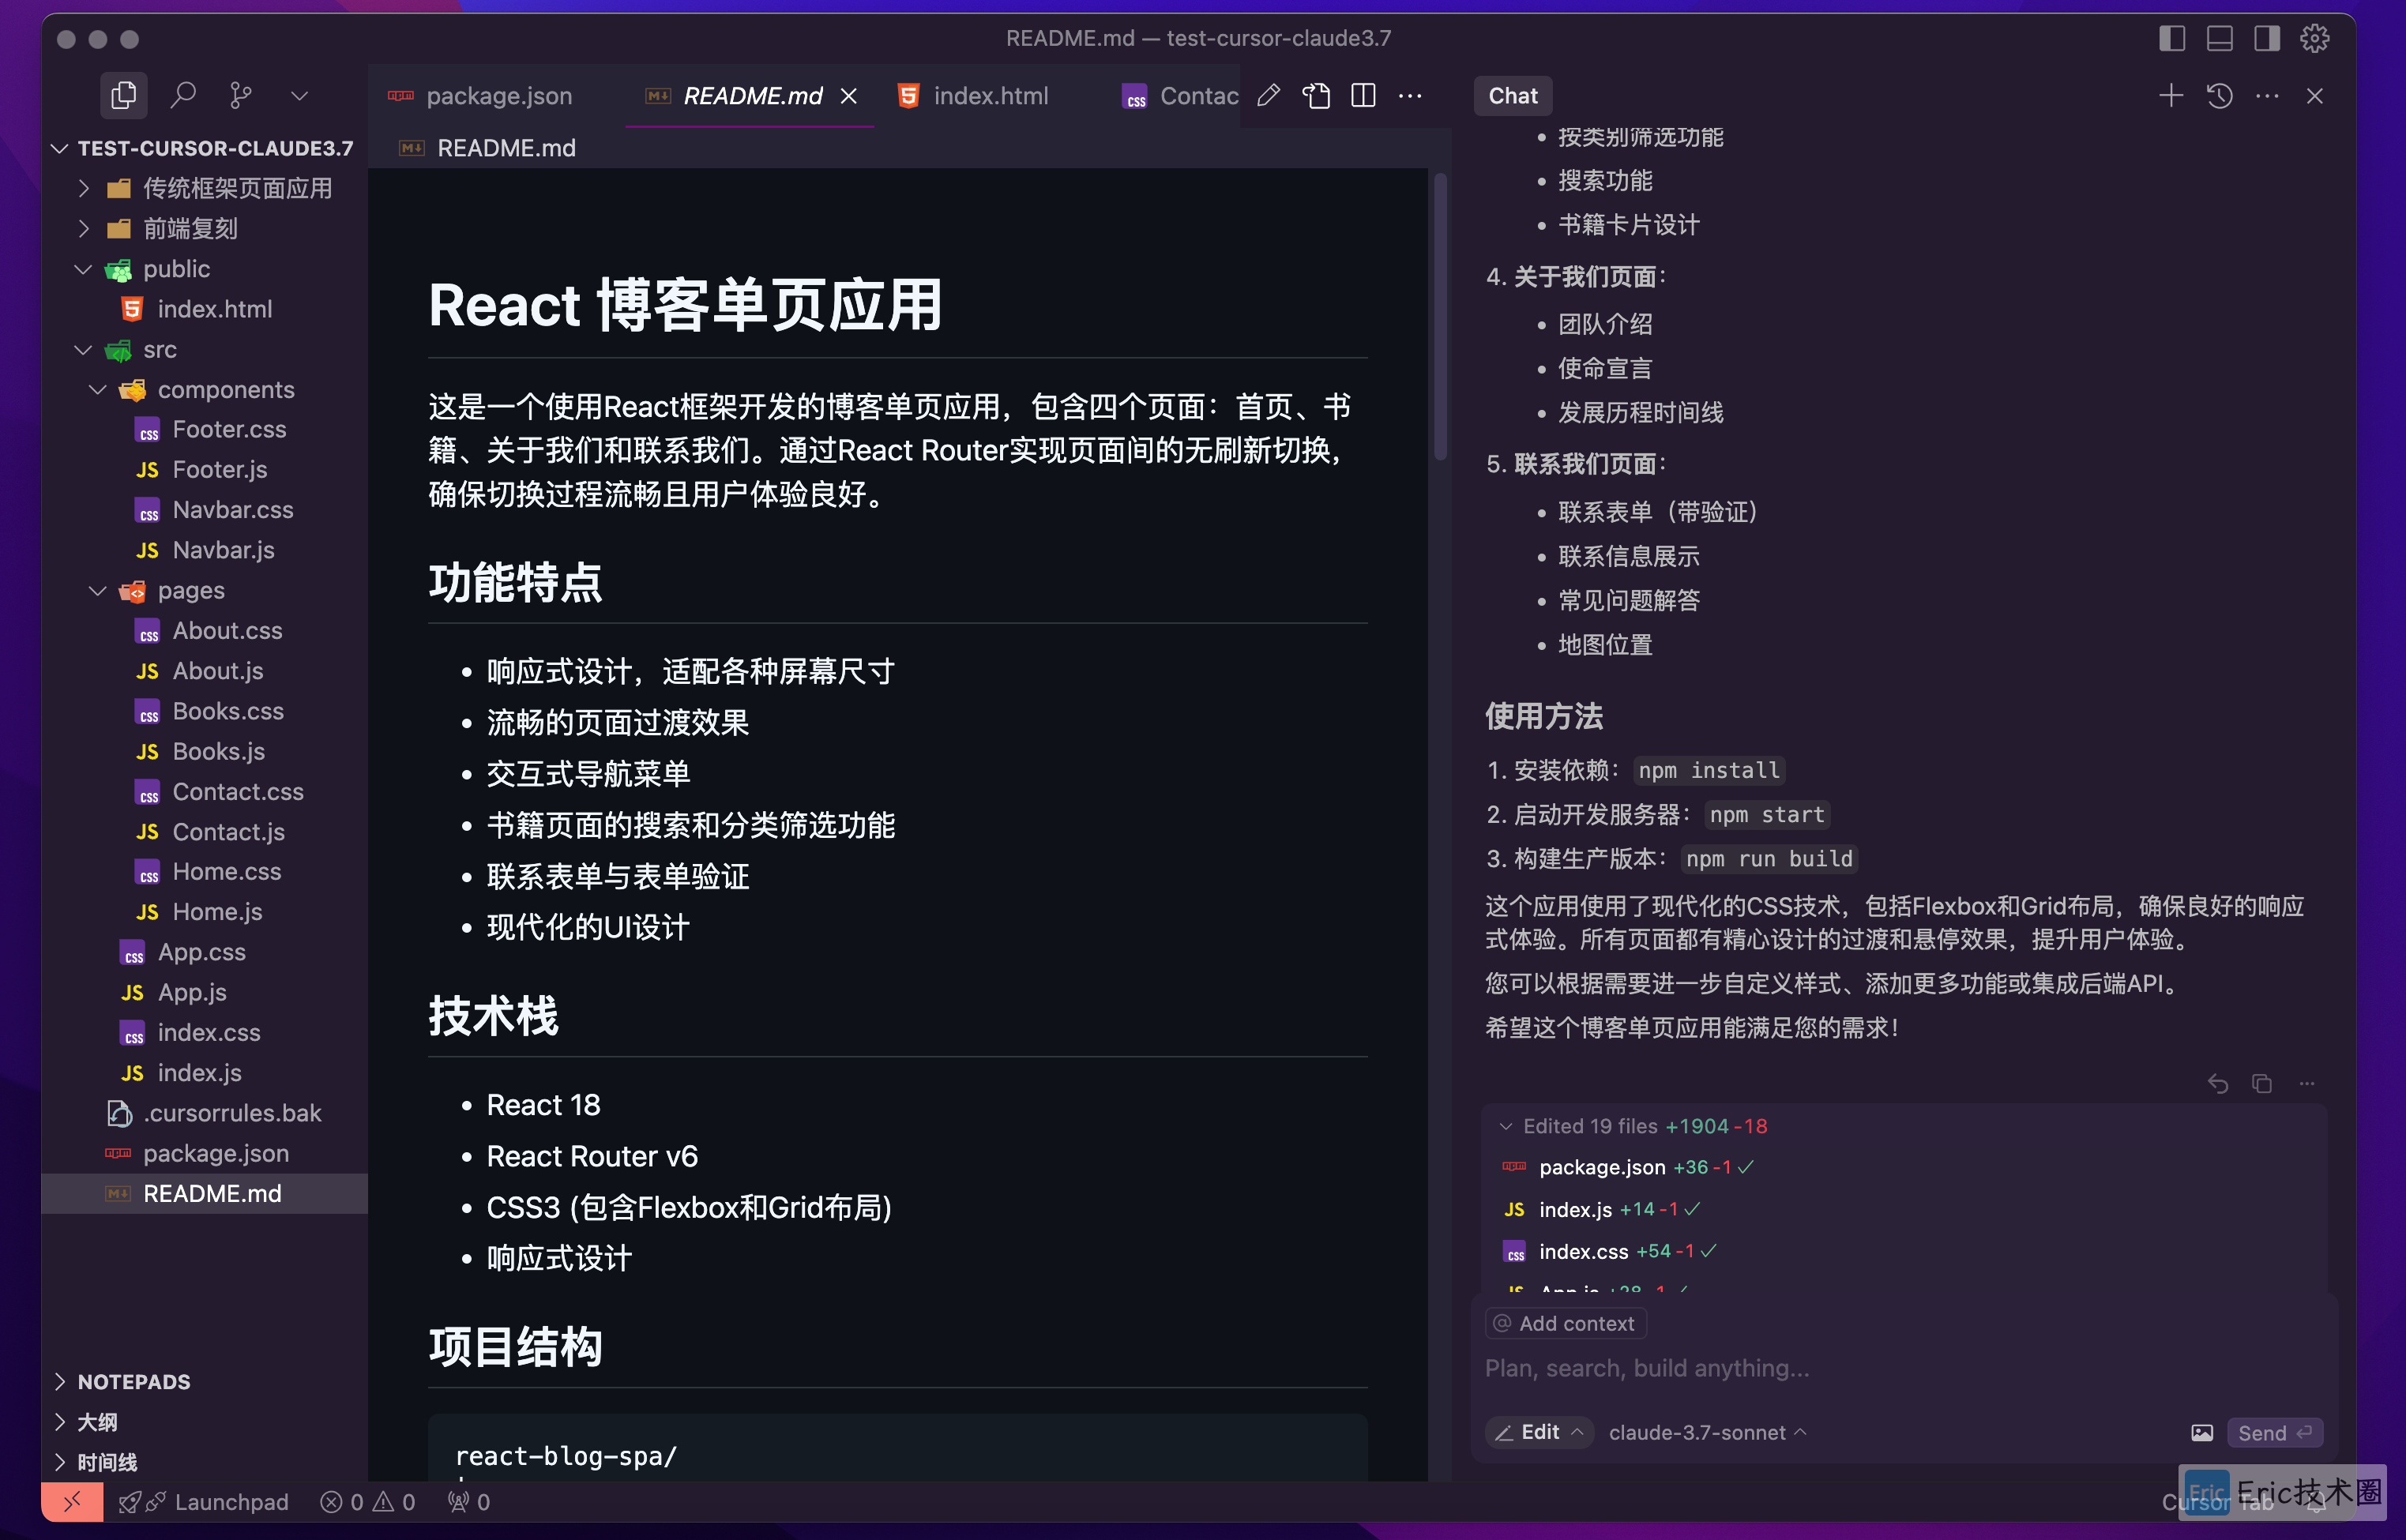Viewport: 2406px width, 1540px height.
Task: Open index.html under public folder
Action: 204,309
